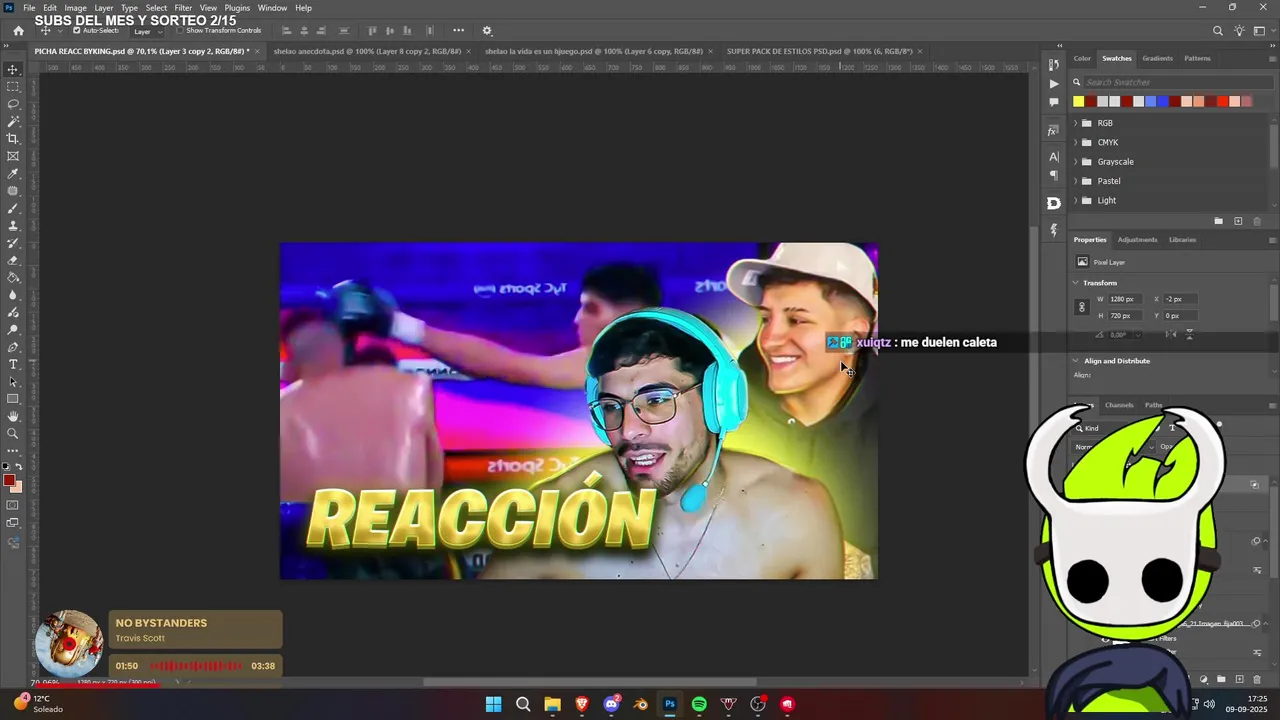The width and height of the screenshot is (1280, 720).
Task: Select the Rectangular Marquee tool
Action: (x=13, y=87)
